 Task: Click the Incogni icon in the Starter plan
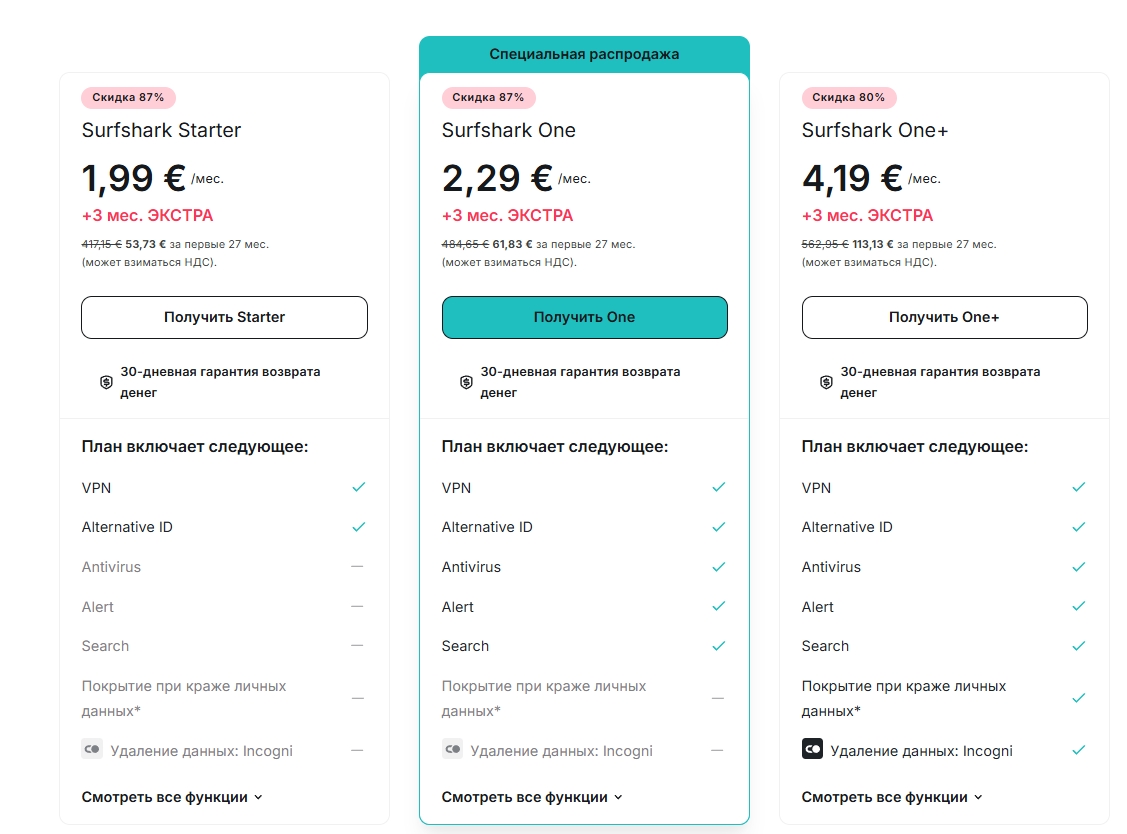click(x=92, y=748)
